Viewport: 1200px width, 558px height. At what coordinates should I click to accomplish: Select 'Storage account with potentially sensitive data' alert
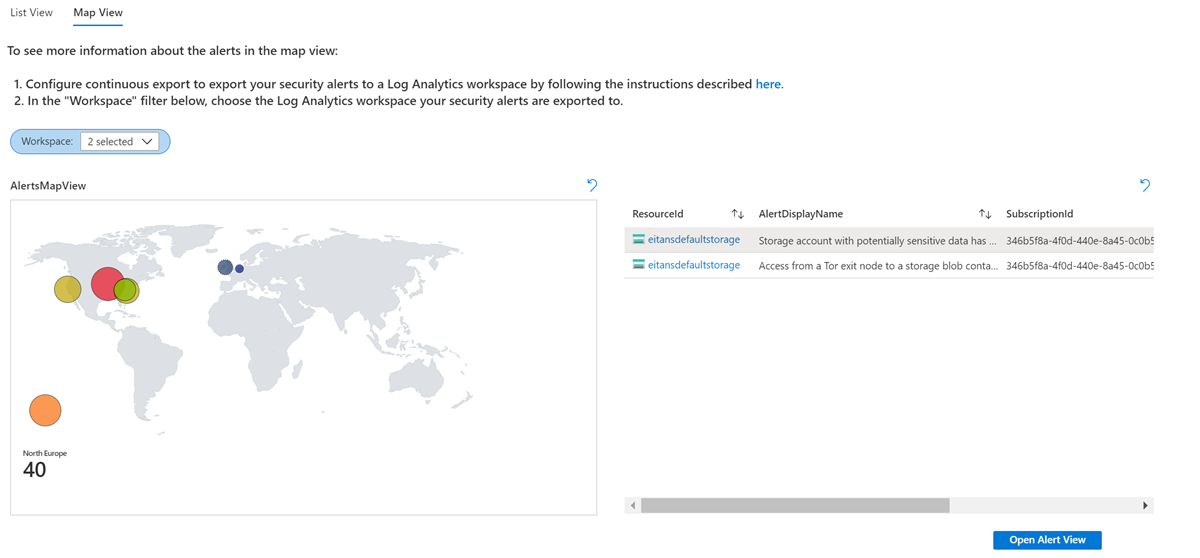pos(877,241)
